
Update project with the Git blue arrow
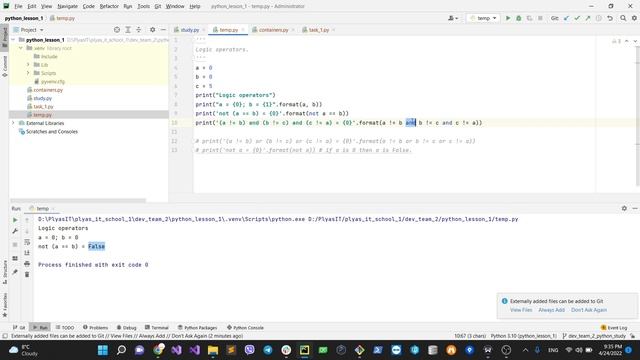[567, 18]
